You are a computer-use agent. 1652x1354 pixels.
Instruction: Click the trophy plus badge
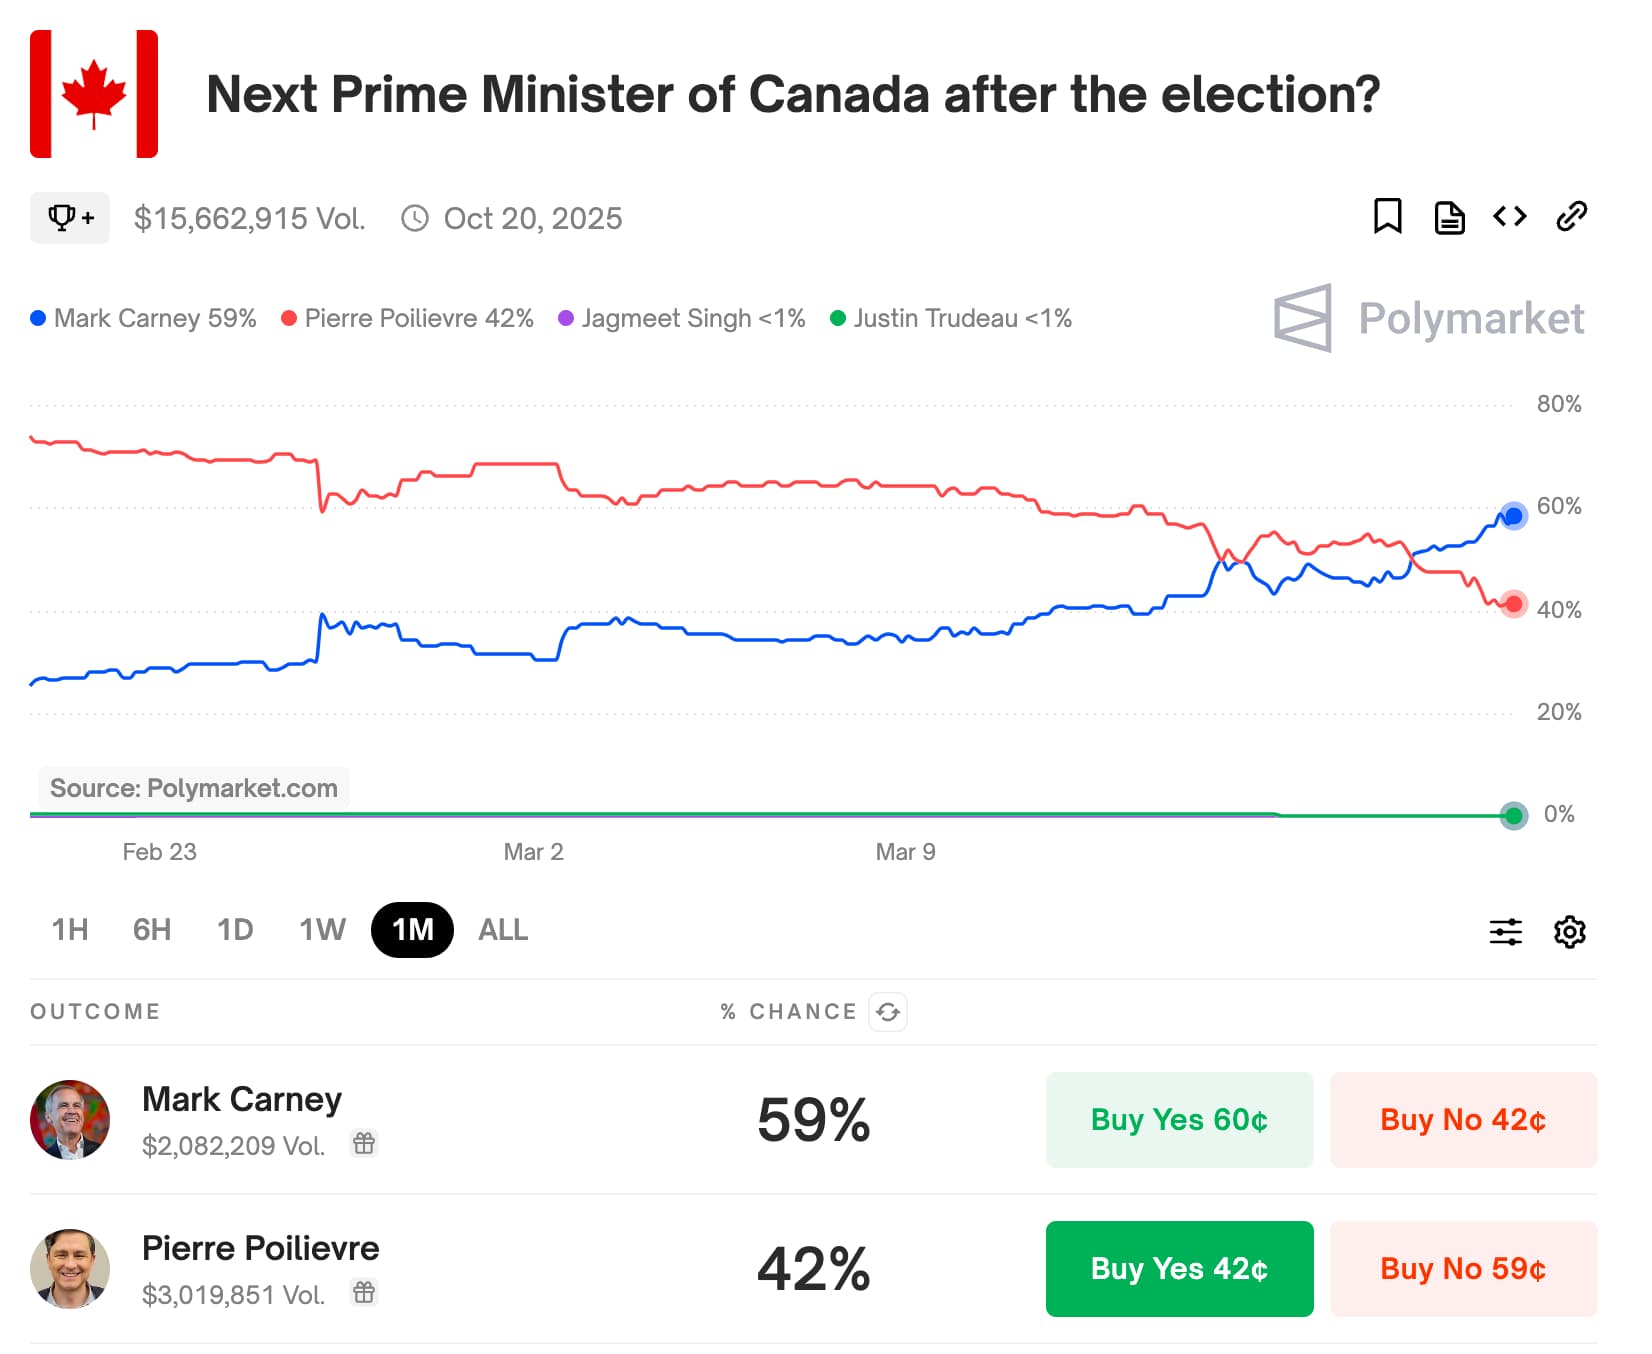(70, 218)
